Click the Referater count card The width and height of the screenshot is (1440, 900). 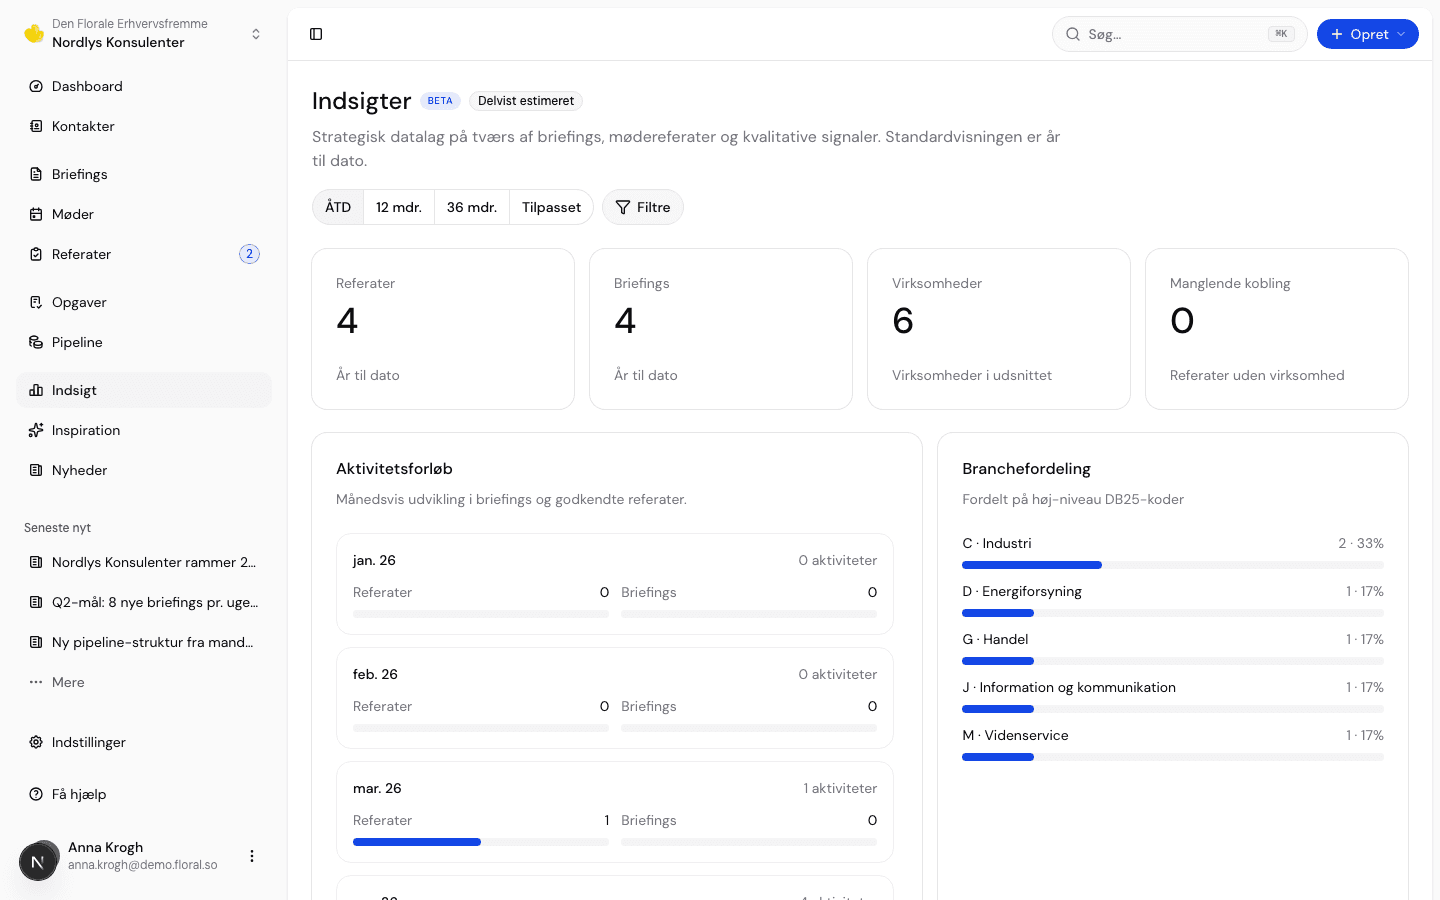point(443,329)
